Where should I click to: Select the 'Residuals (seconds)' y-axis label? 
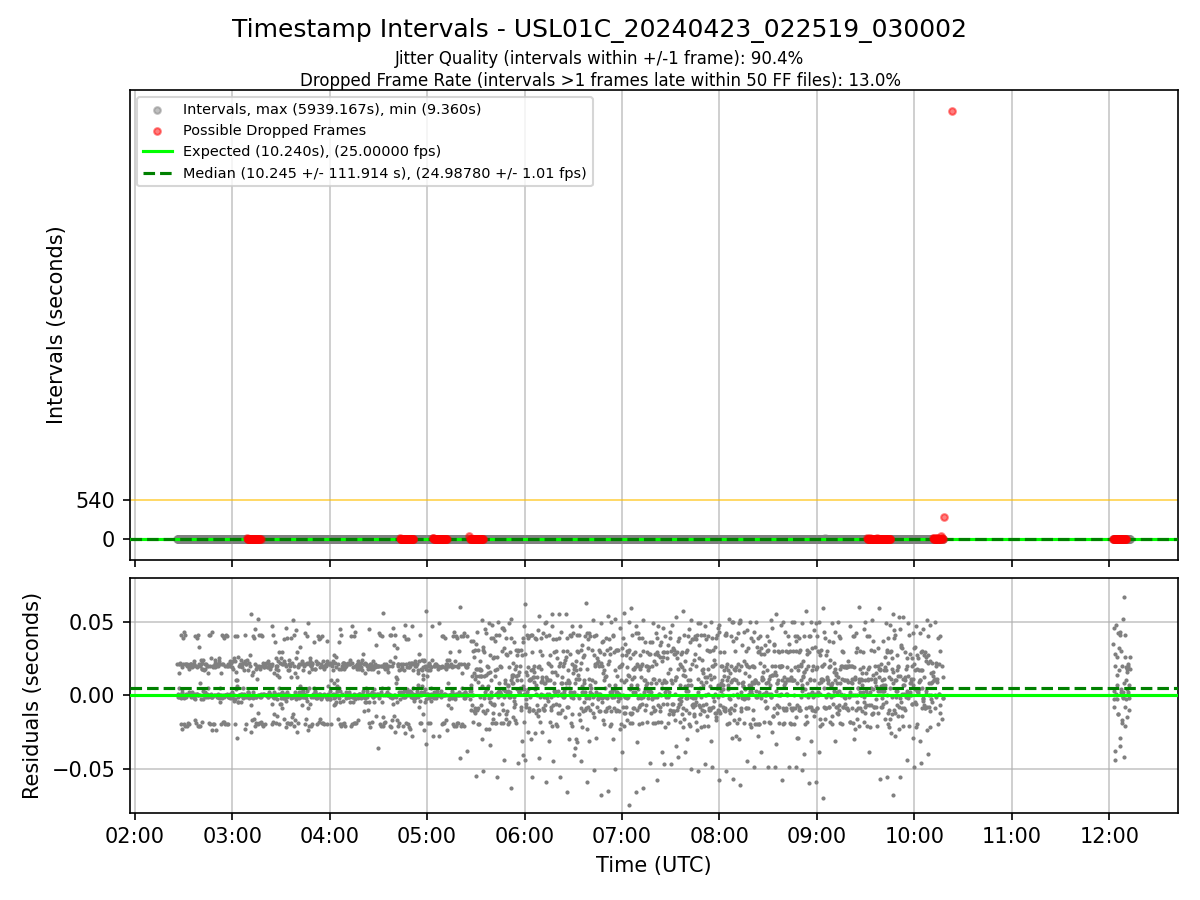[32, 696]
